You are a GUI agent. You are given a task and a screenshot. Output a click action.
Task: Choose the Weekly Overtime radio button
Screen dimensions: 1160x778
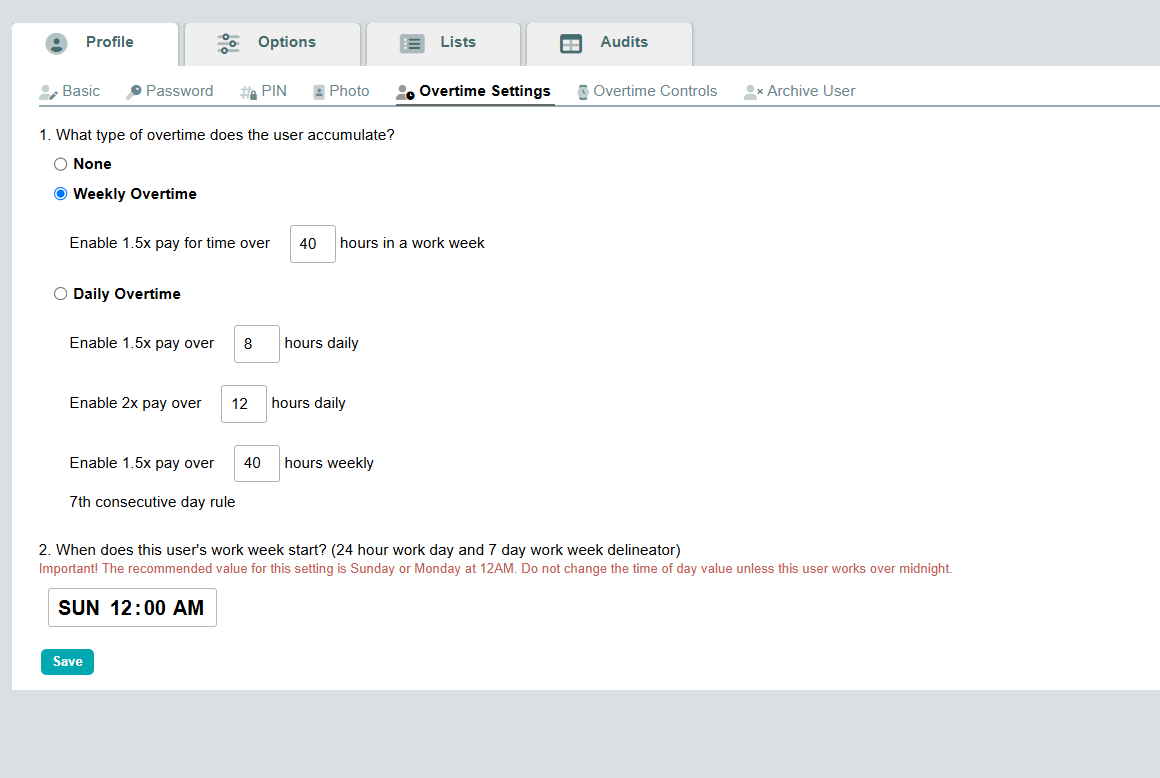[61, 194]
